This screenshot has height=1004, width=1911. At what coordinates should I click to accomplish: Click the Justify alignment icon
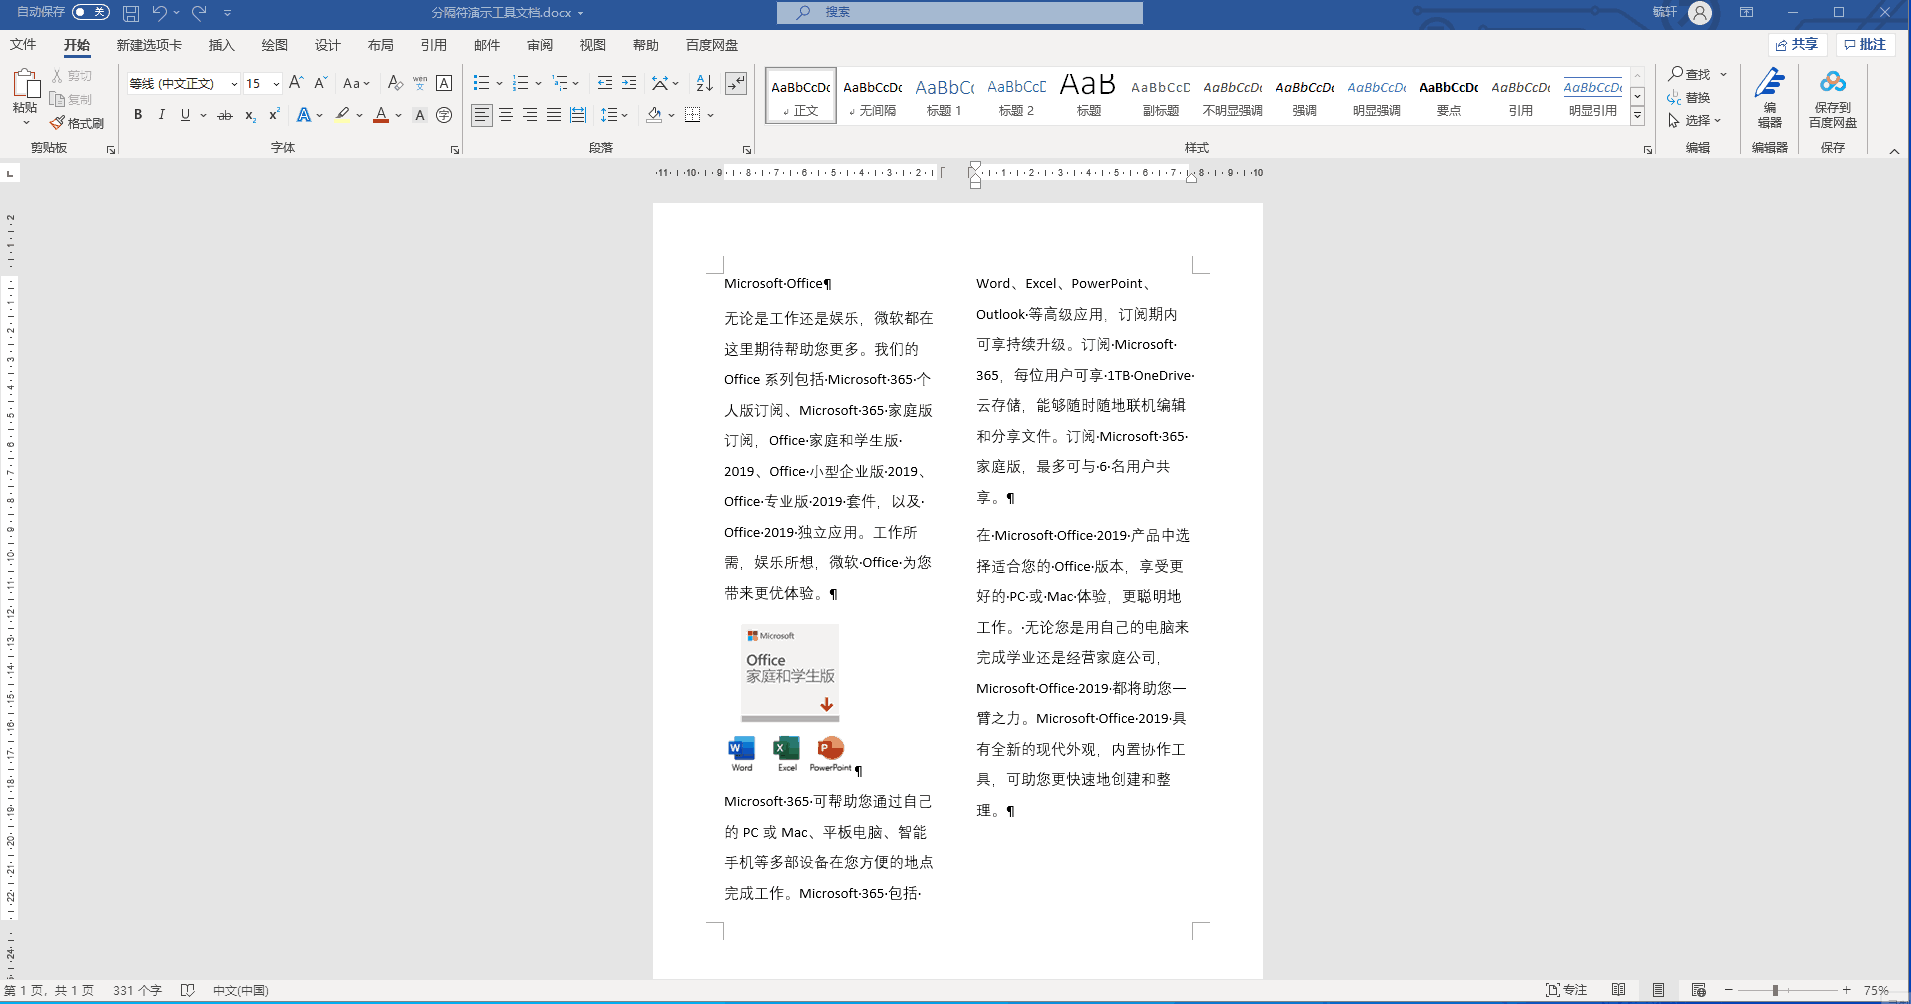tap(554, 115)
